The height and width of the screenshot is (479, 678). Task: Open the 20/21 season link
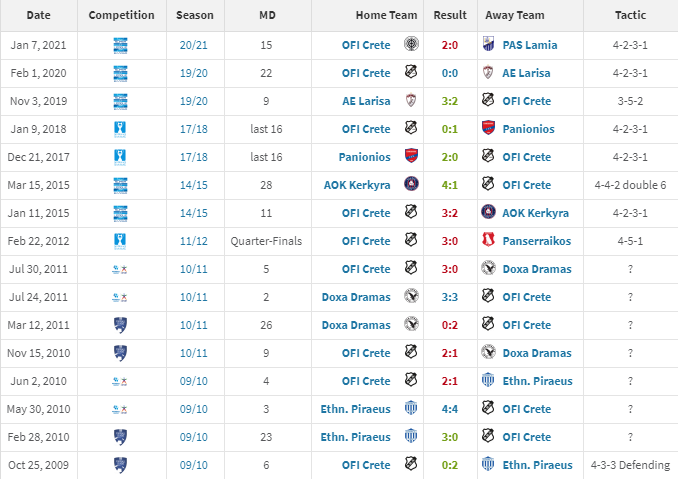pyautogui.click(x=194, y=45)
